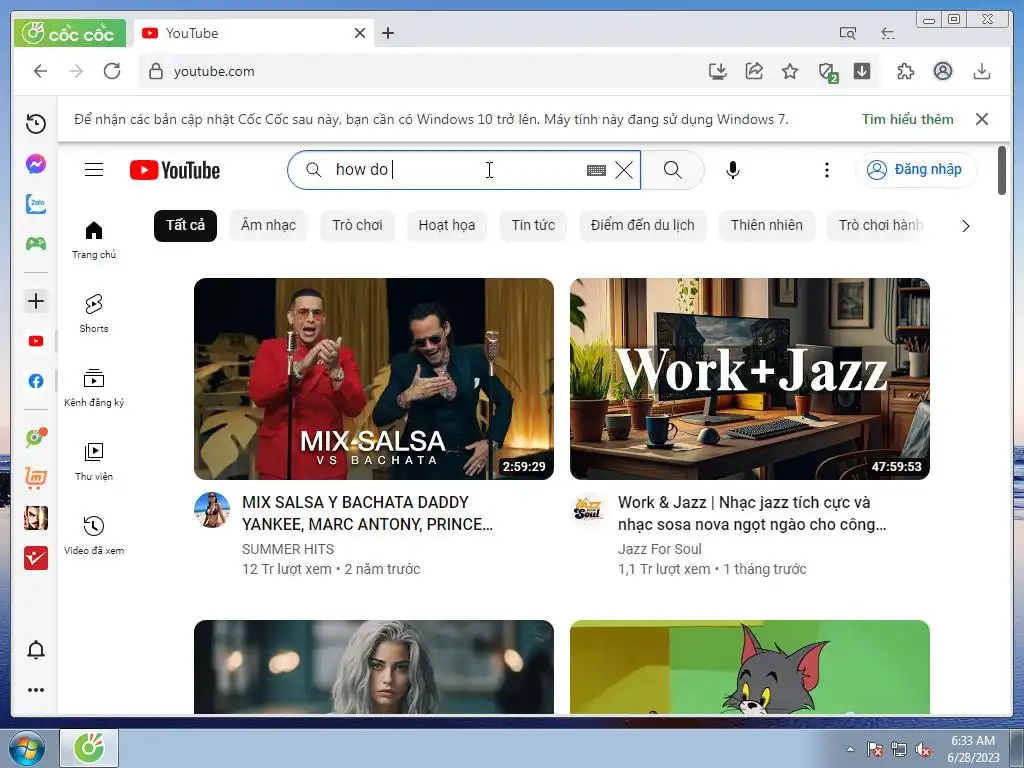Select the Thiên nhiên filter chip
Viewport: 1024px width, 768px height.
tap(767, 225)
